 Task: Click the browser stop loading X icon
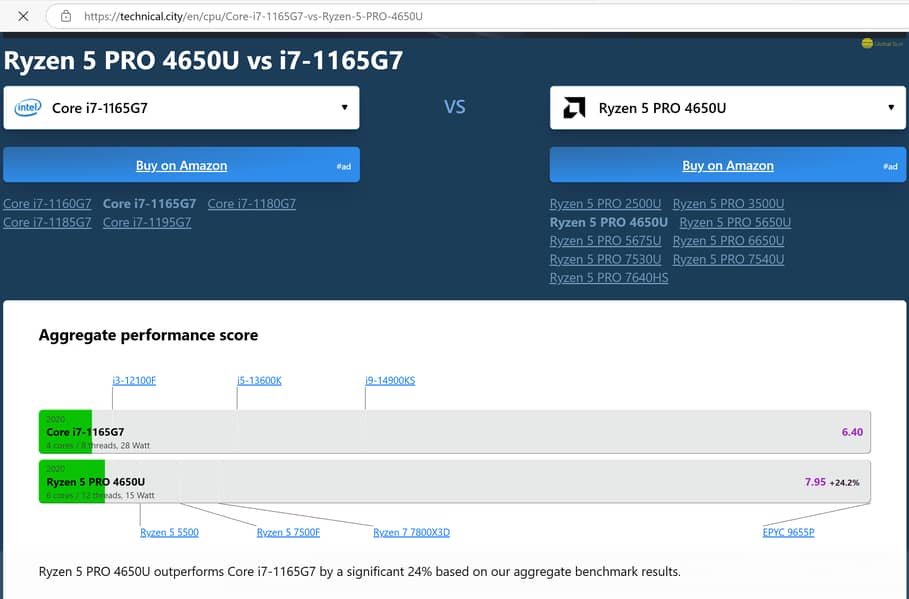point(23,16)
